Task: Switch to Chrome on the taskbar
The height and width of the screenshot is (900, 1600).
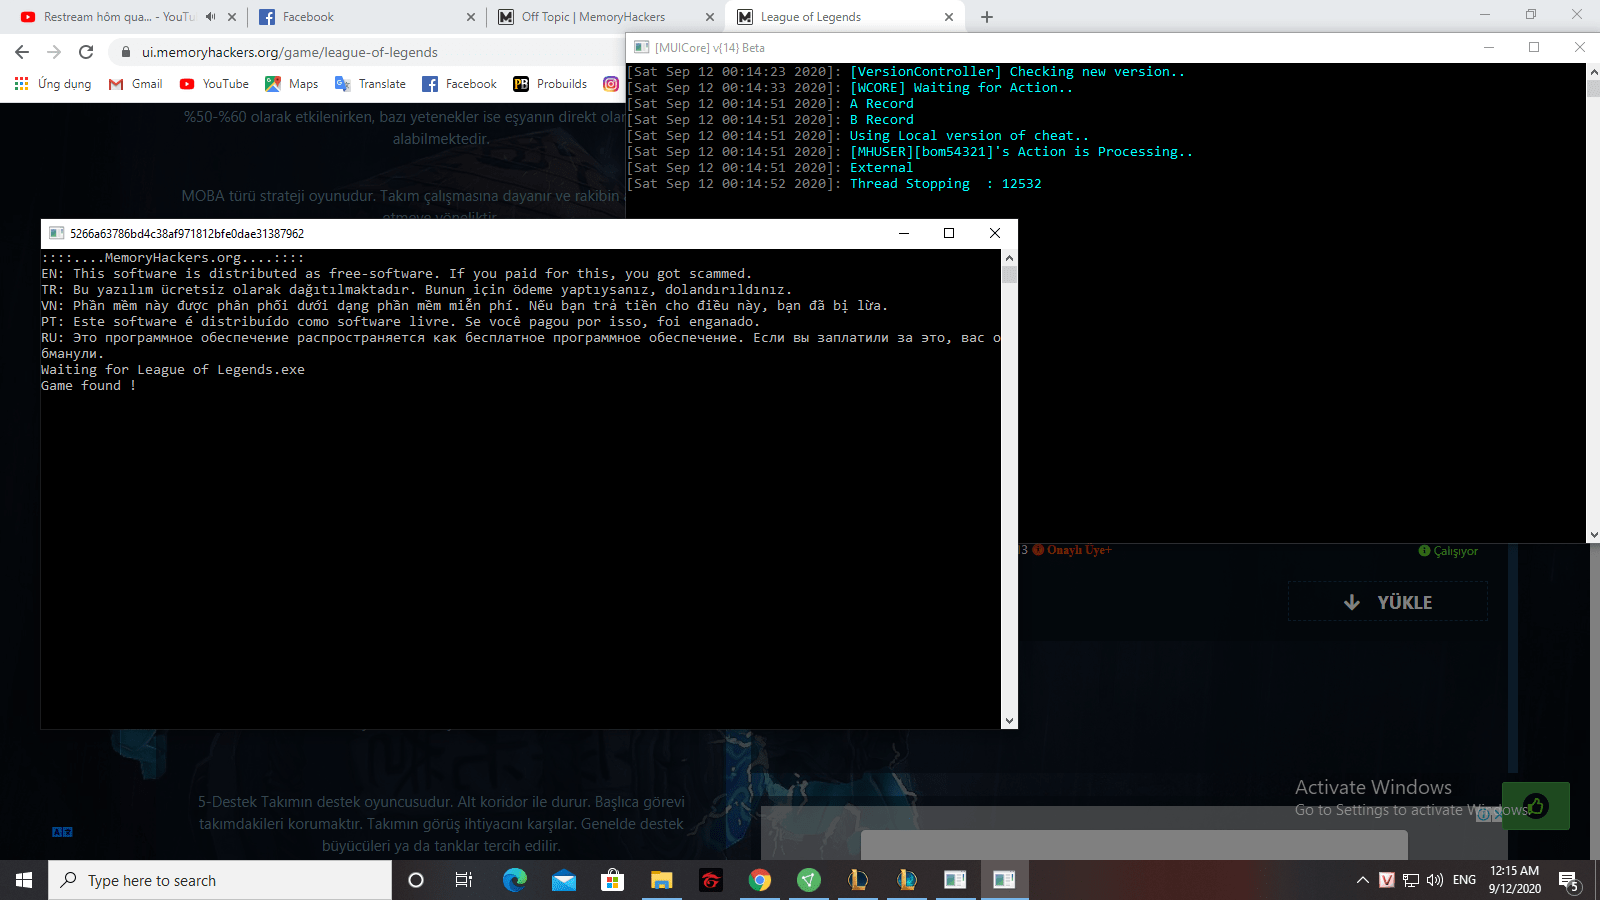Action: coord(760,880)
